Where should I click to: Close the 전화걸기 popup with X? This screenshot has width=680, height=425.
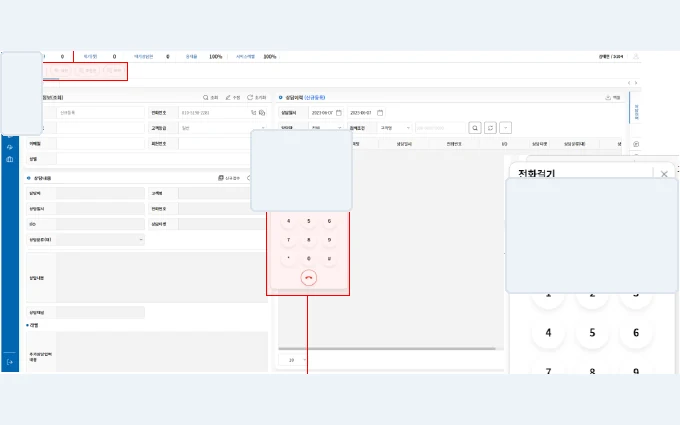point(664,174)
